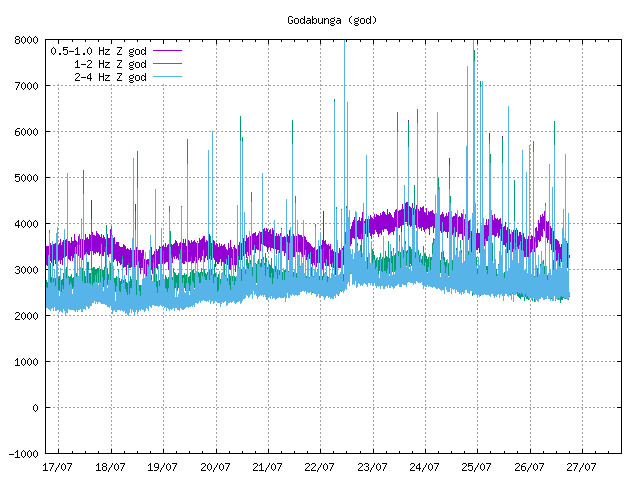Click the -1000 y-axis value label

[24, 454]
